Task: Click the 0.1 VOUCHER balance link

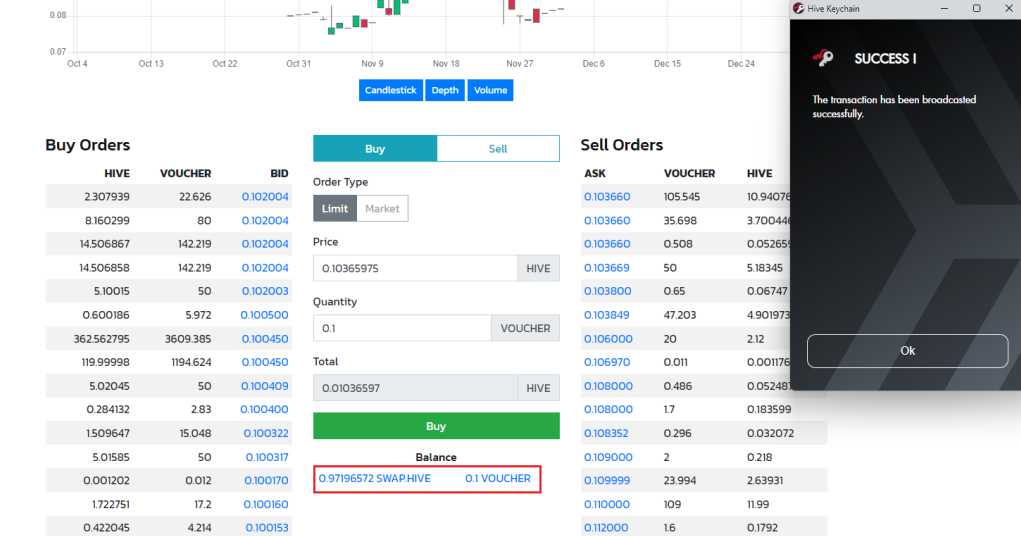Action: tap(497, 479)
